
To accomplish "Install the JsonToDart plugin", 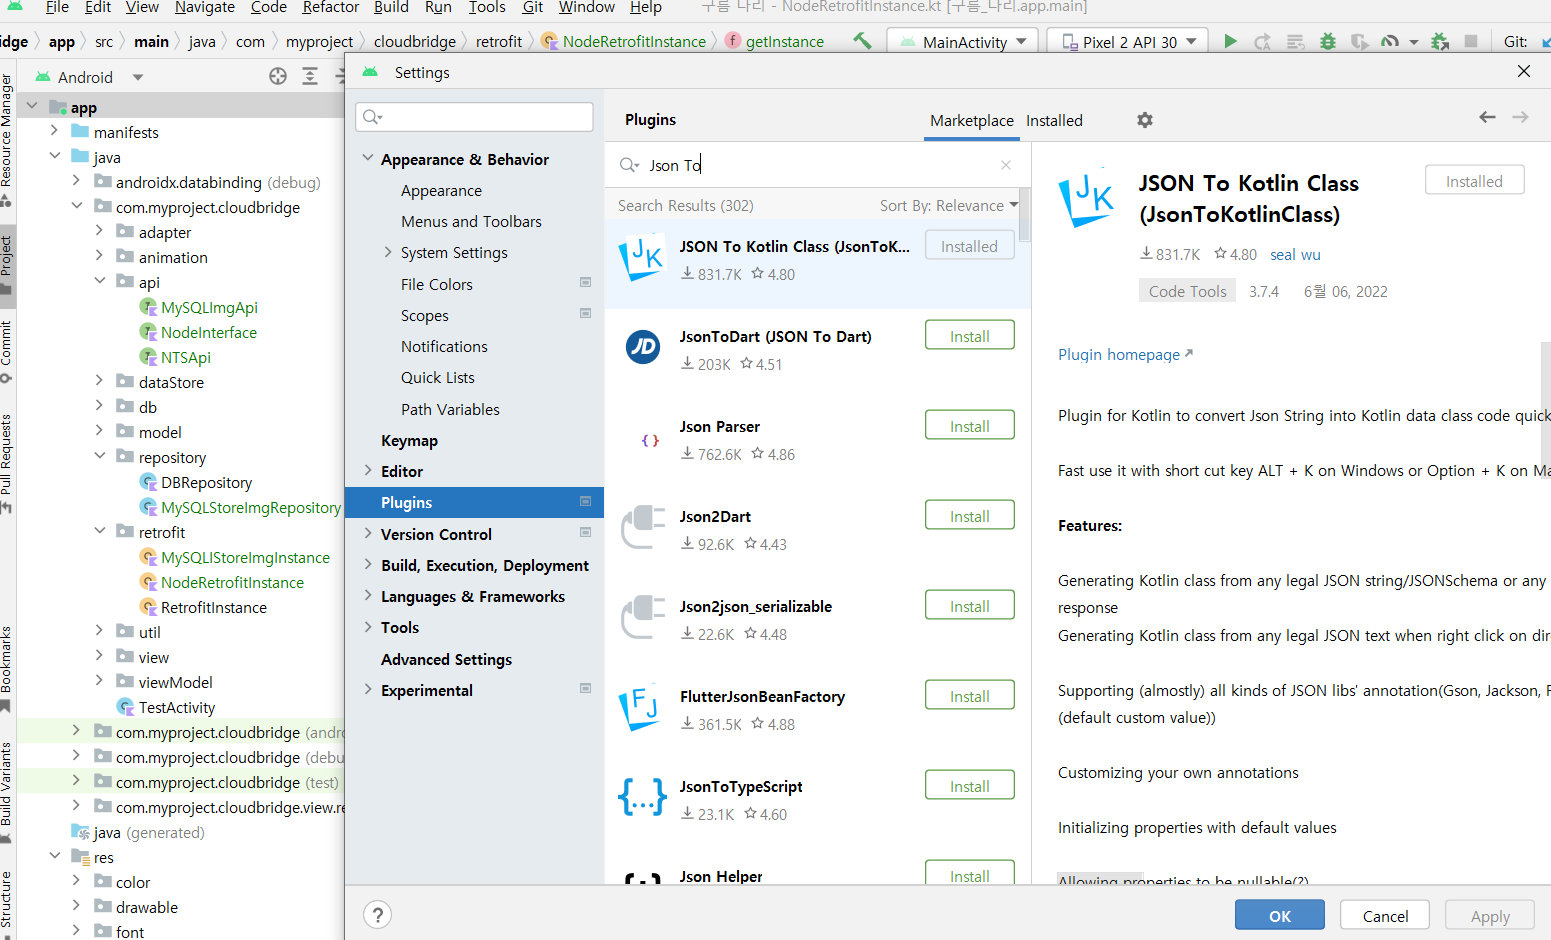I will pyautogui.click(x=969, y=336).
